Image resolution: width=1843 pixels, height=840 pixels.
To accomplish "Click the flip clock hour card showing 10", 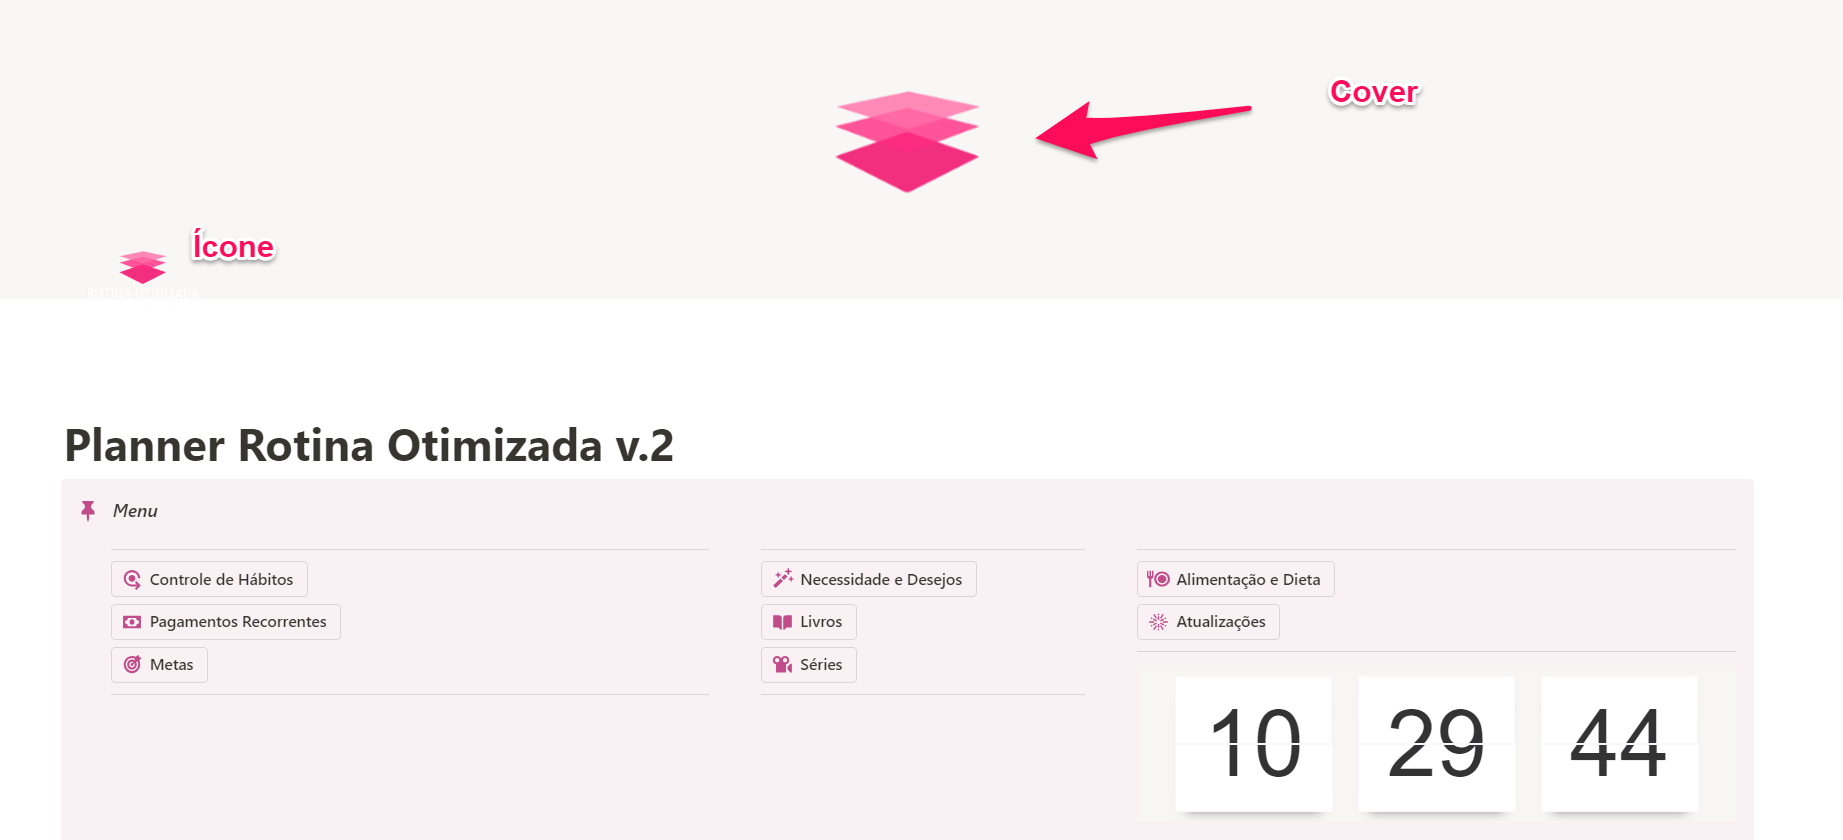I will click(x=1253, y=744).
